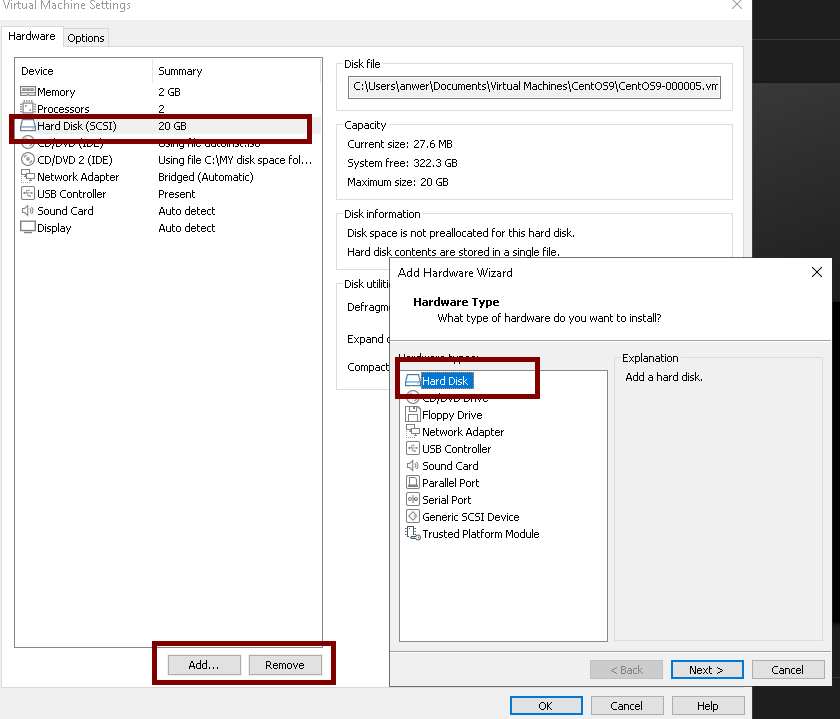The width and height of the screenshot is (840, 719).
Task: Select Floppy Drive label in wizard list
Action: coord(452,415)
